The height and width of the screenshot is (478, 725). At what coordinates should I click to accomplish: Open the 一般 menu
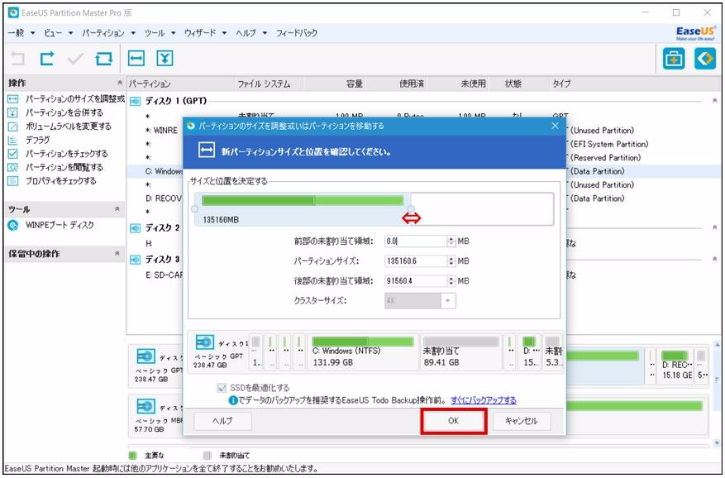(x=21, y=33)
